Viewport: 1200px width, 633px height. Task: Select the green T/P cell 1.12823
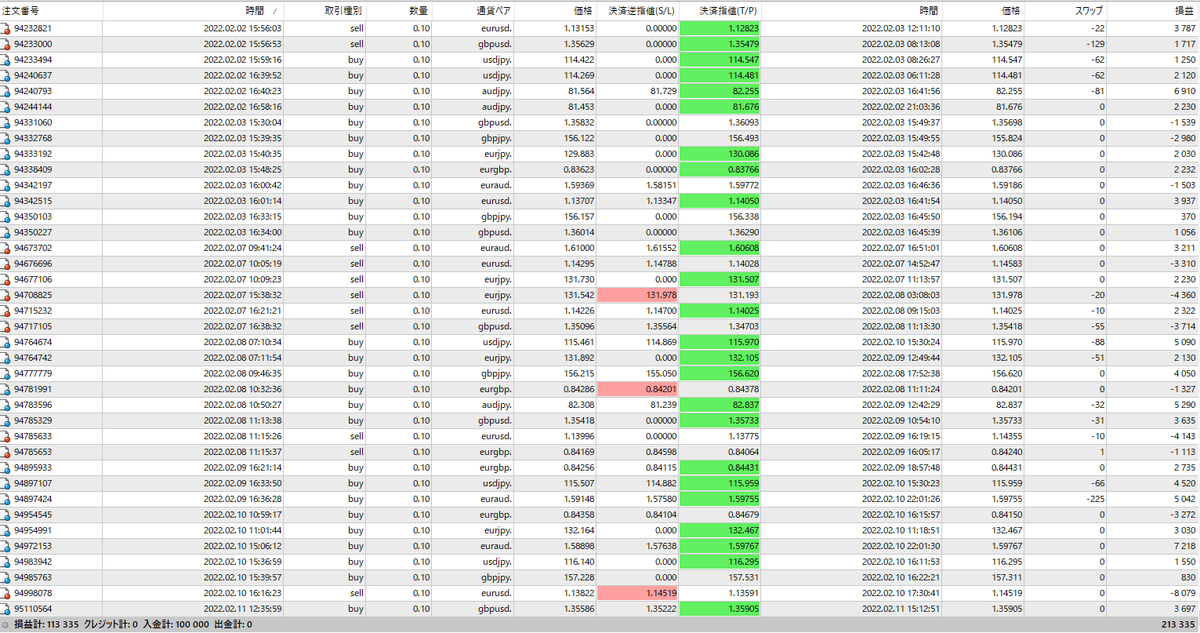tap(720, 30)
